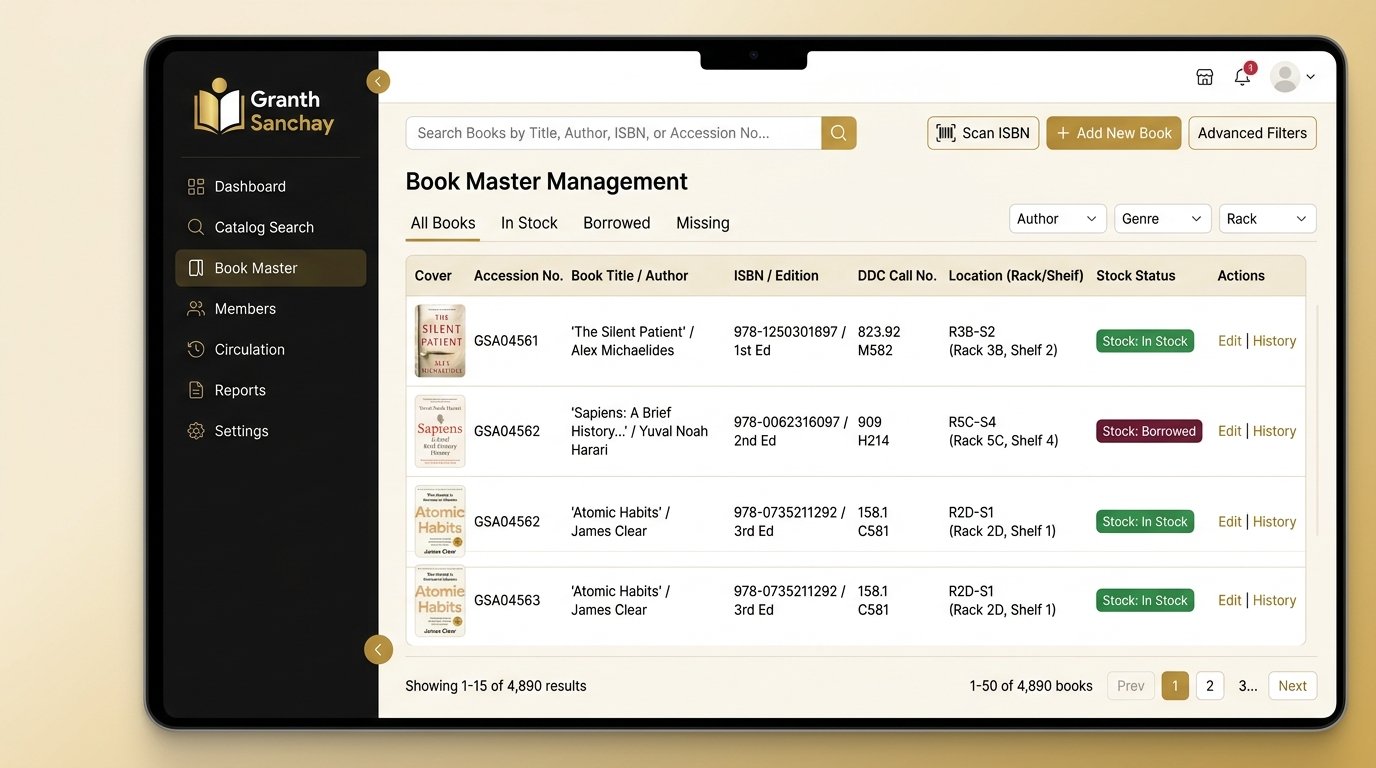View History for 'Sapiens' book
Image resolution: width=1376 pixels, height=768 pixels.
(1274, 431)
